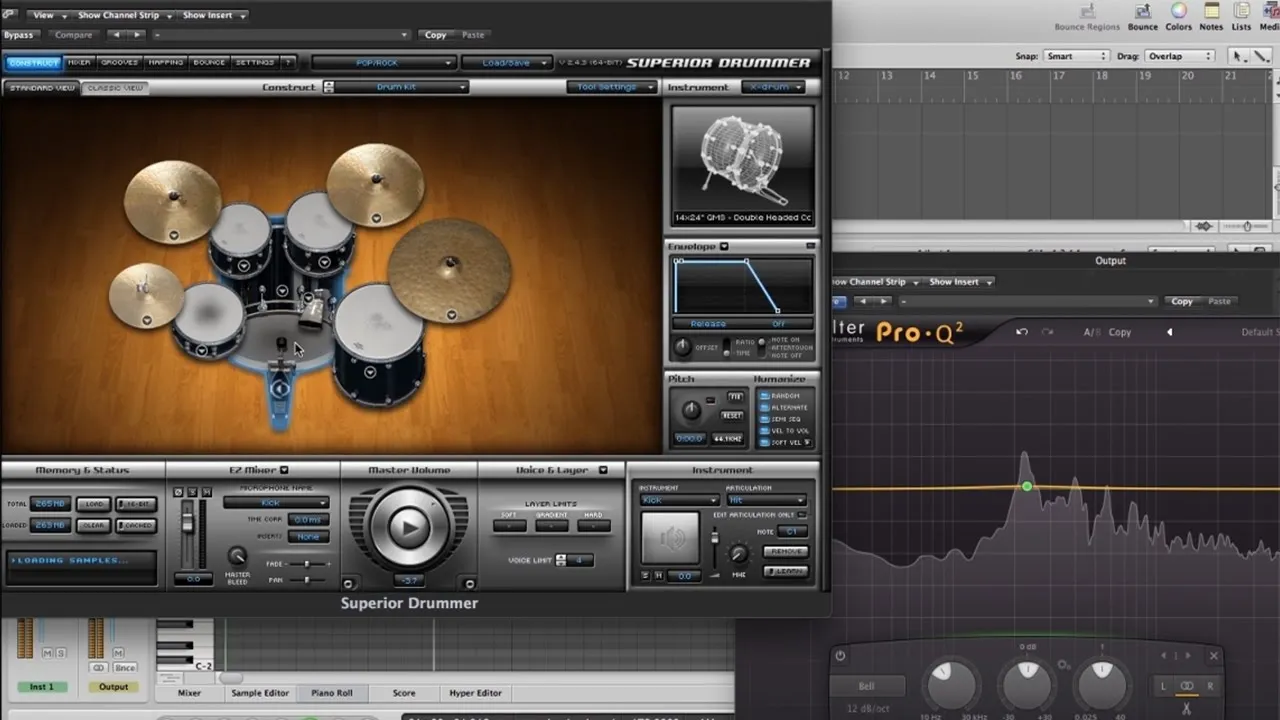Click the top-left crash cymbal
This screenshot has height=720, width=1280.
click(x=172, y=200)
